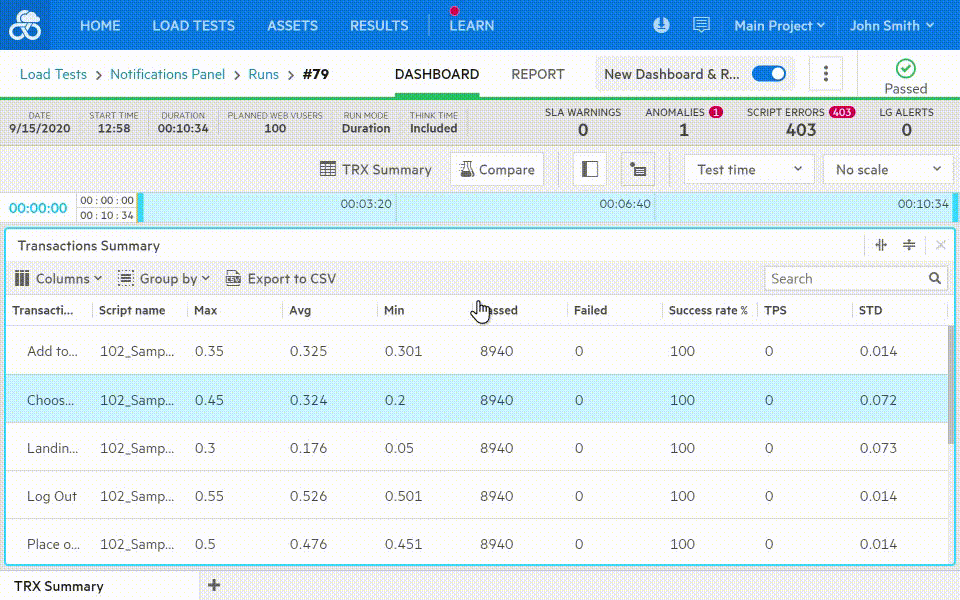
Task: Switch to the REPORT tab
Action: (538, 74)
